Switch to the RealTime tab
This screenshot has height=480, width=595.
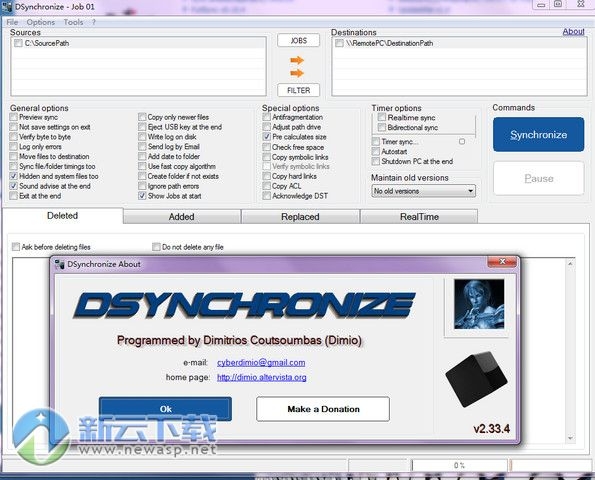point(419,217)
